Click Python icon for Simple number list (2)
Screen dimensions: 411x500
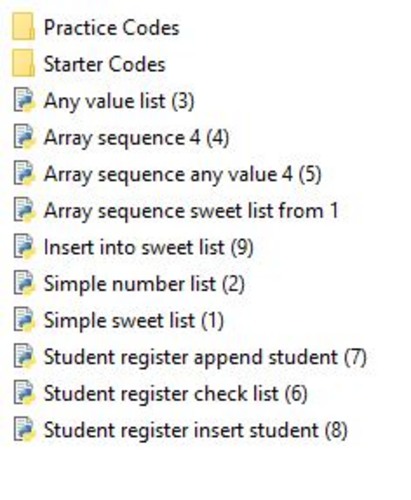point(24,283)
